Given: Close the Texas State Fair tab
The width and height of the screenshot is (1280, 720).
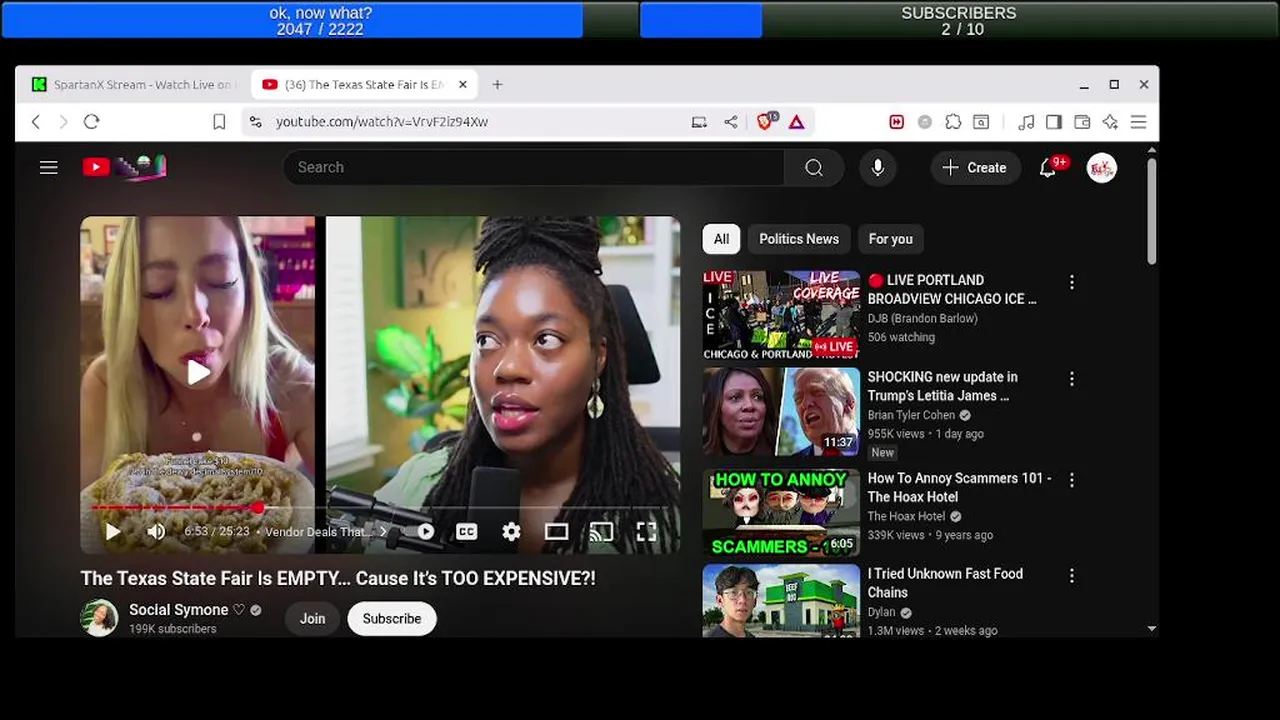Looking at the screenshot, I should tap(463, 85).
